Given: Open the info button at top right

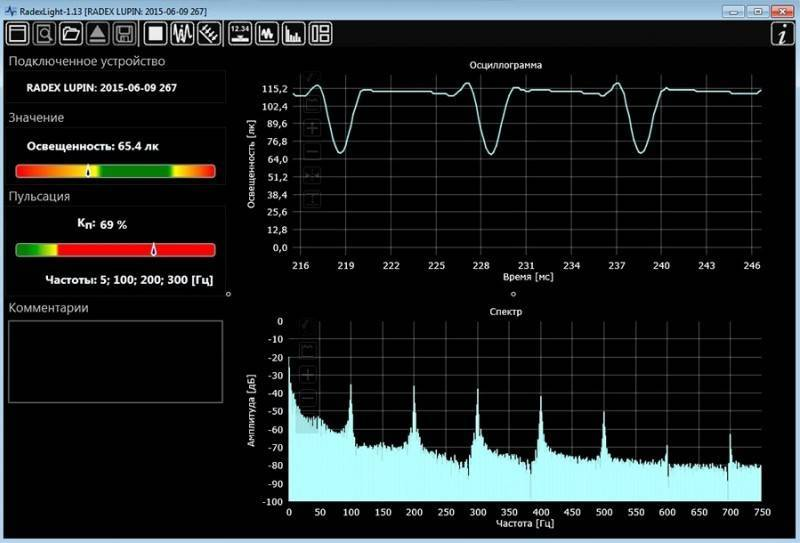Looking at the screenshot, I should [781, 34].
